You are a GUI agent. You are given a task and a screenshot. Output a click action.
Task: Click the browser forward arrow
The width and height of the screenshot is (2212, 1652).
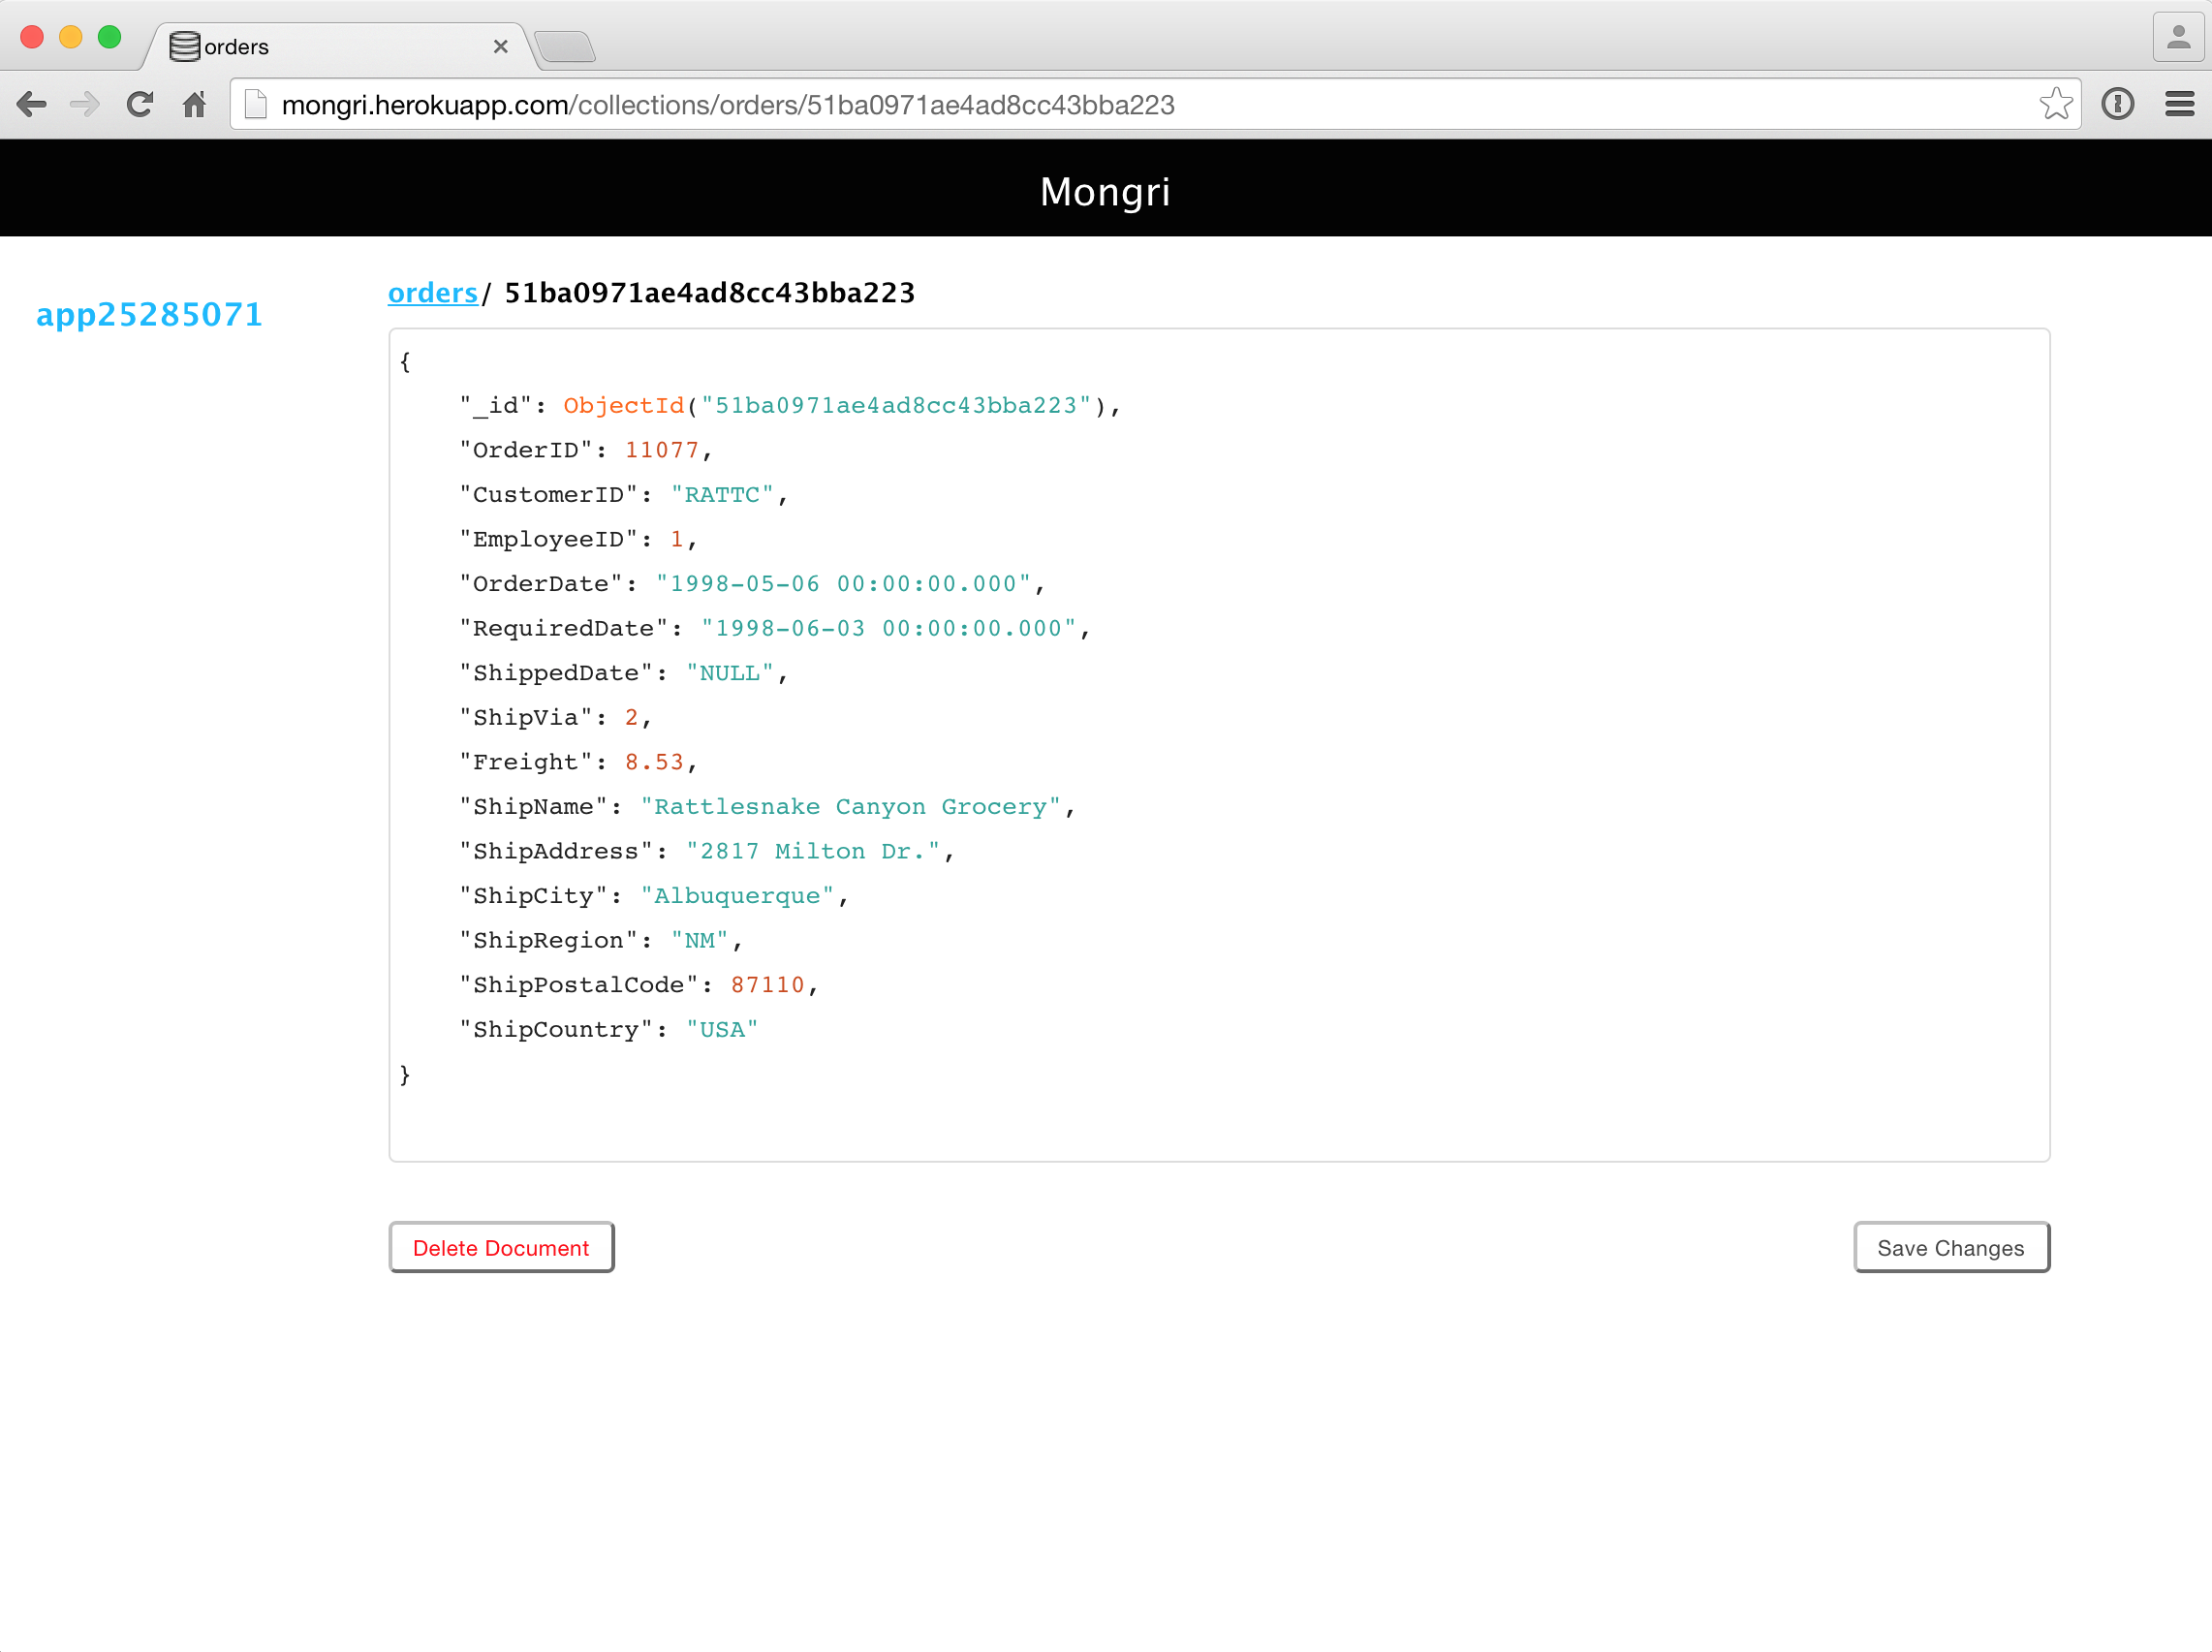pyautogui.click(x=86, y=104)
